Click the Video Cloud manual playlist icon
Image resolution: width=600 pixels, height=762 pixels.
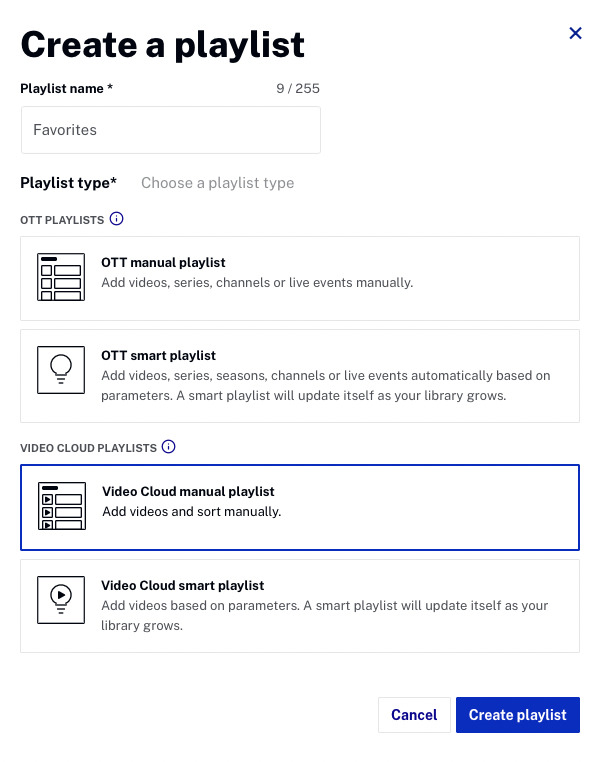pyautogui.click(x=62, y=506)
